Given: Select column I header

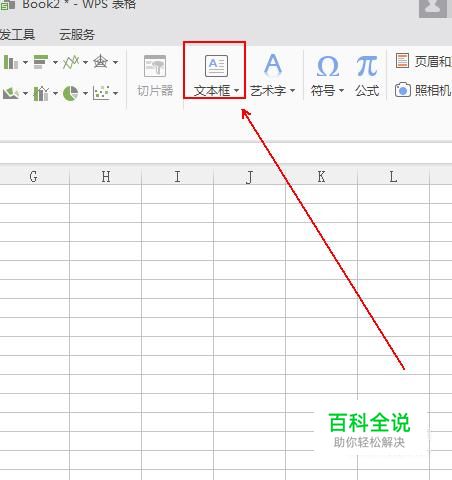Looking at the screenshot, I should tap(178, 176).
